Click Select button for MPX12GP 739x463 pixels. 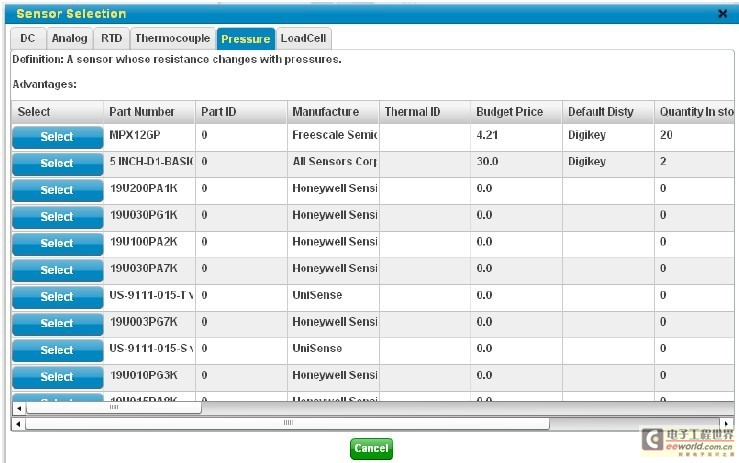point(57,137)
